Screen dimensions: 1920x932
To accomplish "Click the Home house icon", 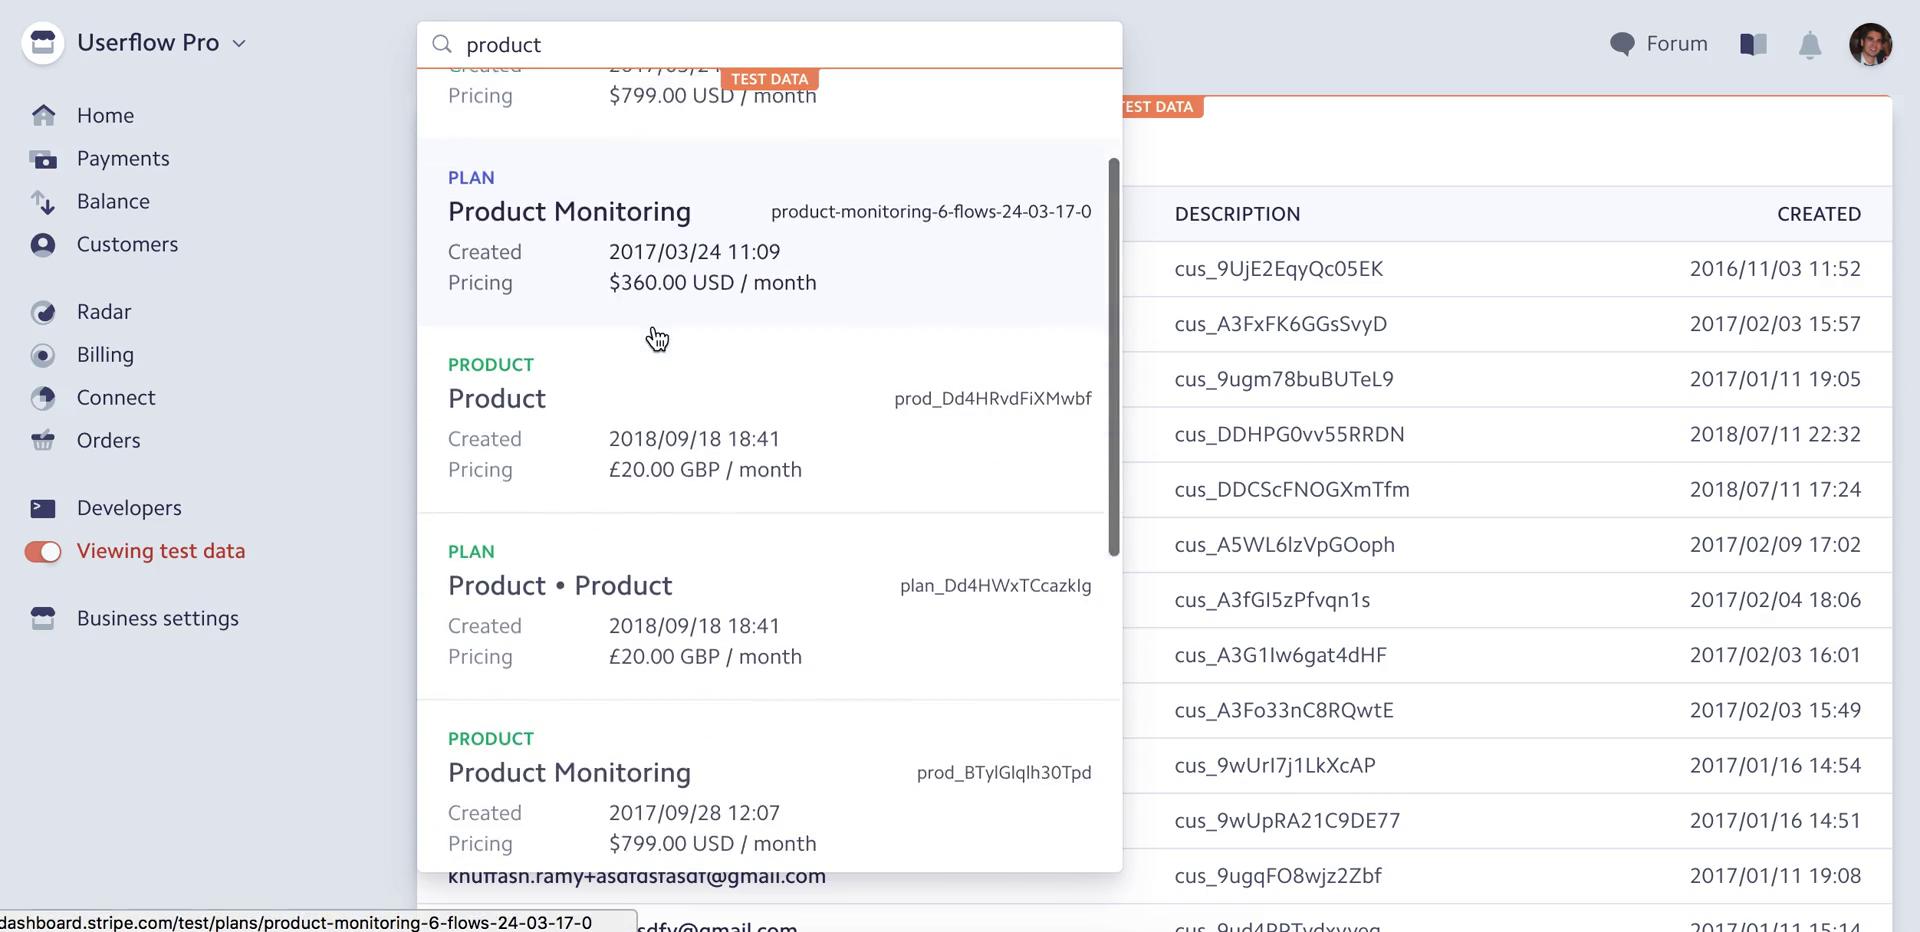I will 43,115.
